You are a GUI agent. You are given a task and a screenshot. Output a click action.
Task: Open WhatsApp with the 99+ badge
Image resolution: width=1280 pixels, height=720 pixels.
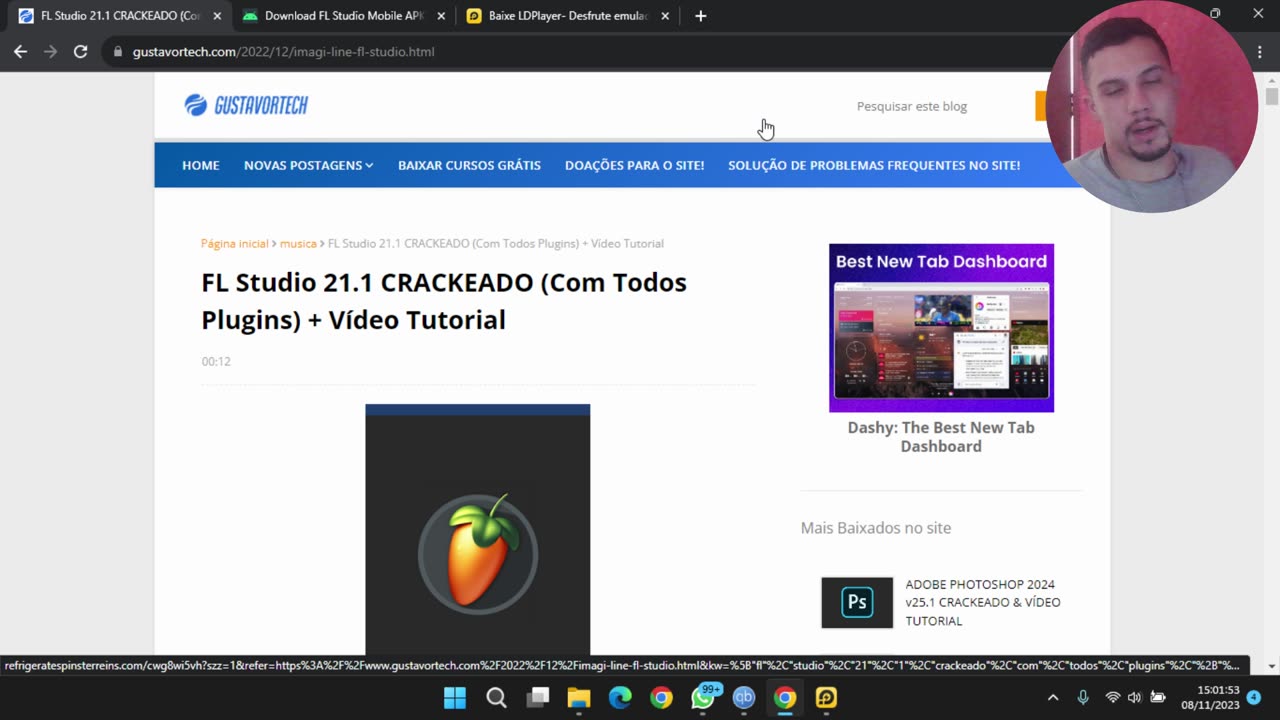point(703,697)
